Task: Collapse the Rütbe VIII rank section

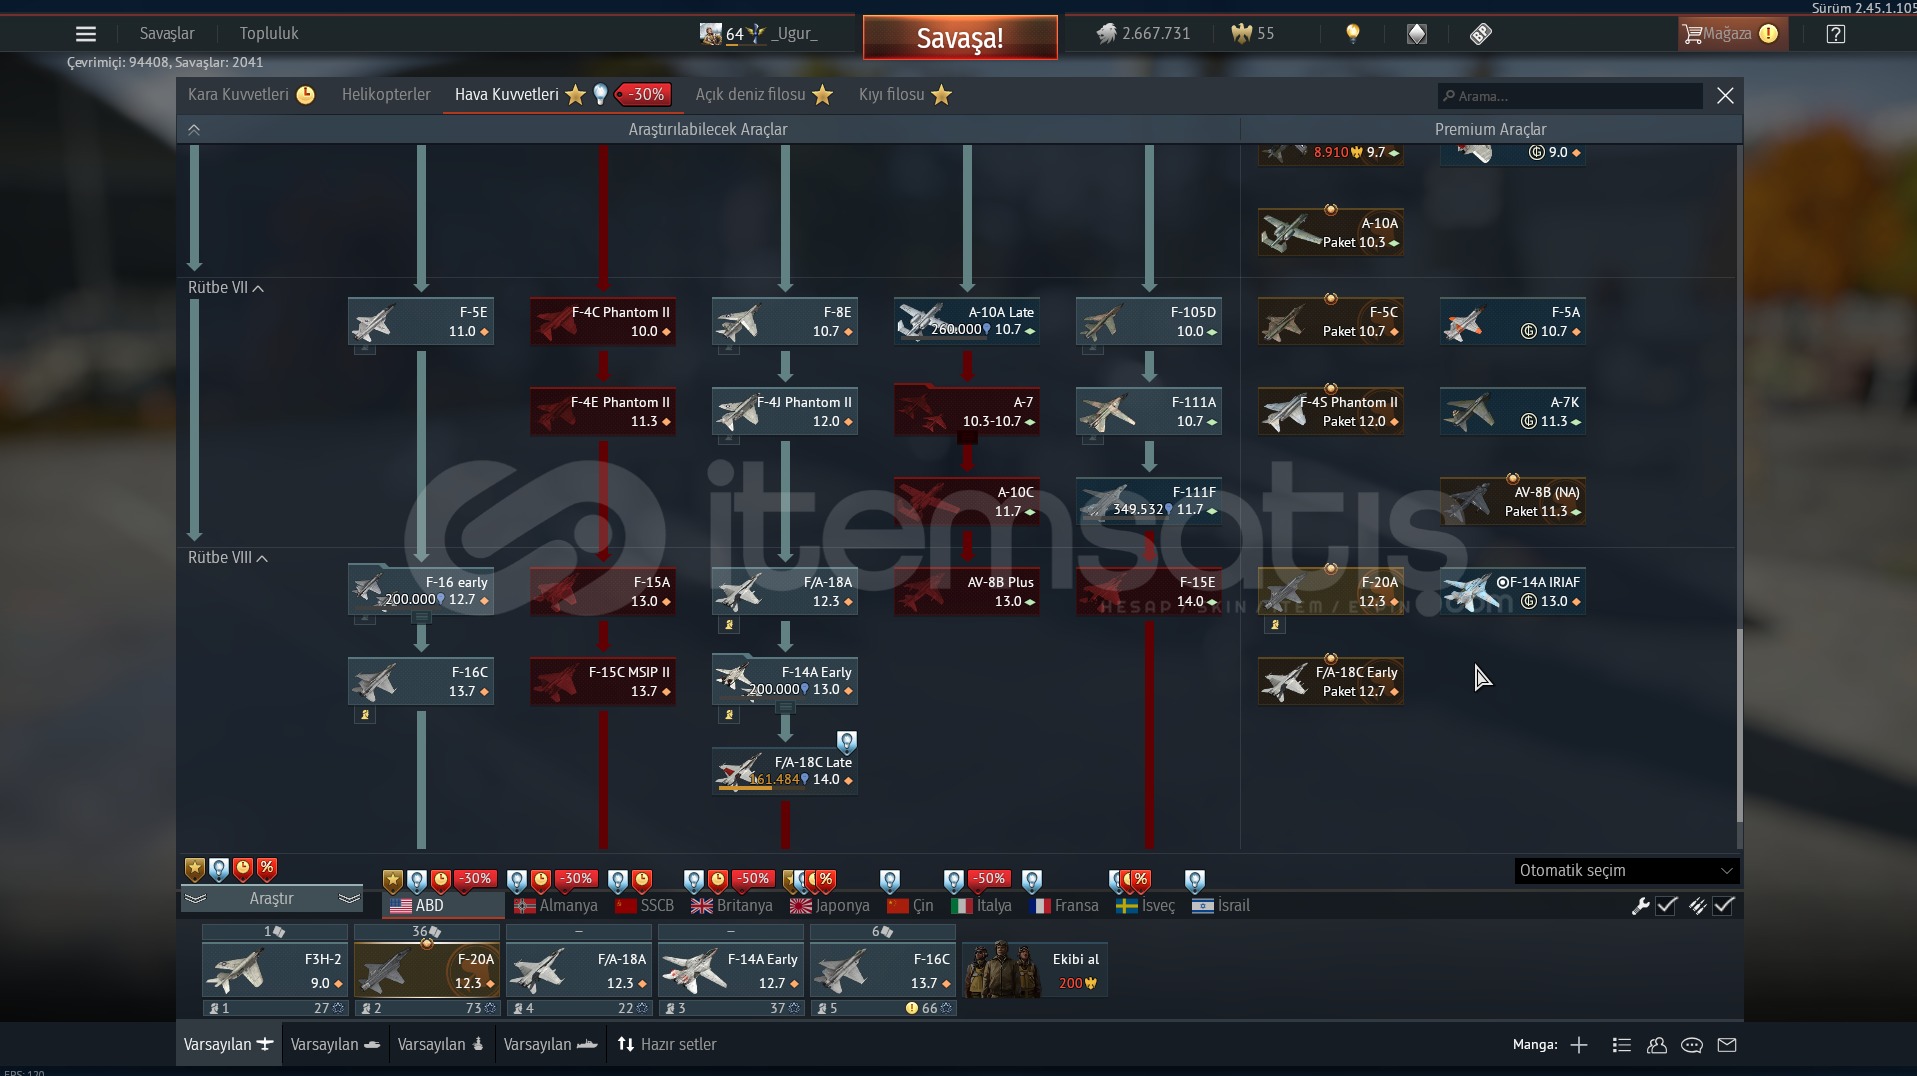Action: (x=228, y=558)
